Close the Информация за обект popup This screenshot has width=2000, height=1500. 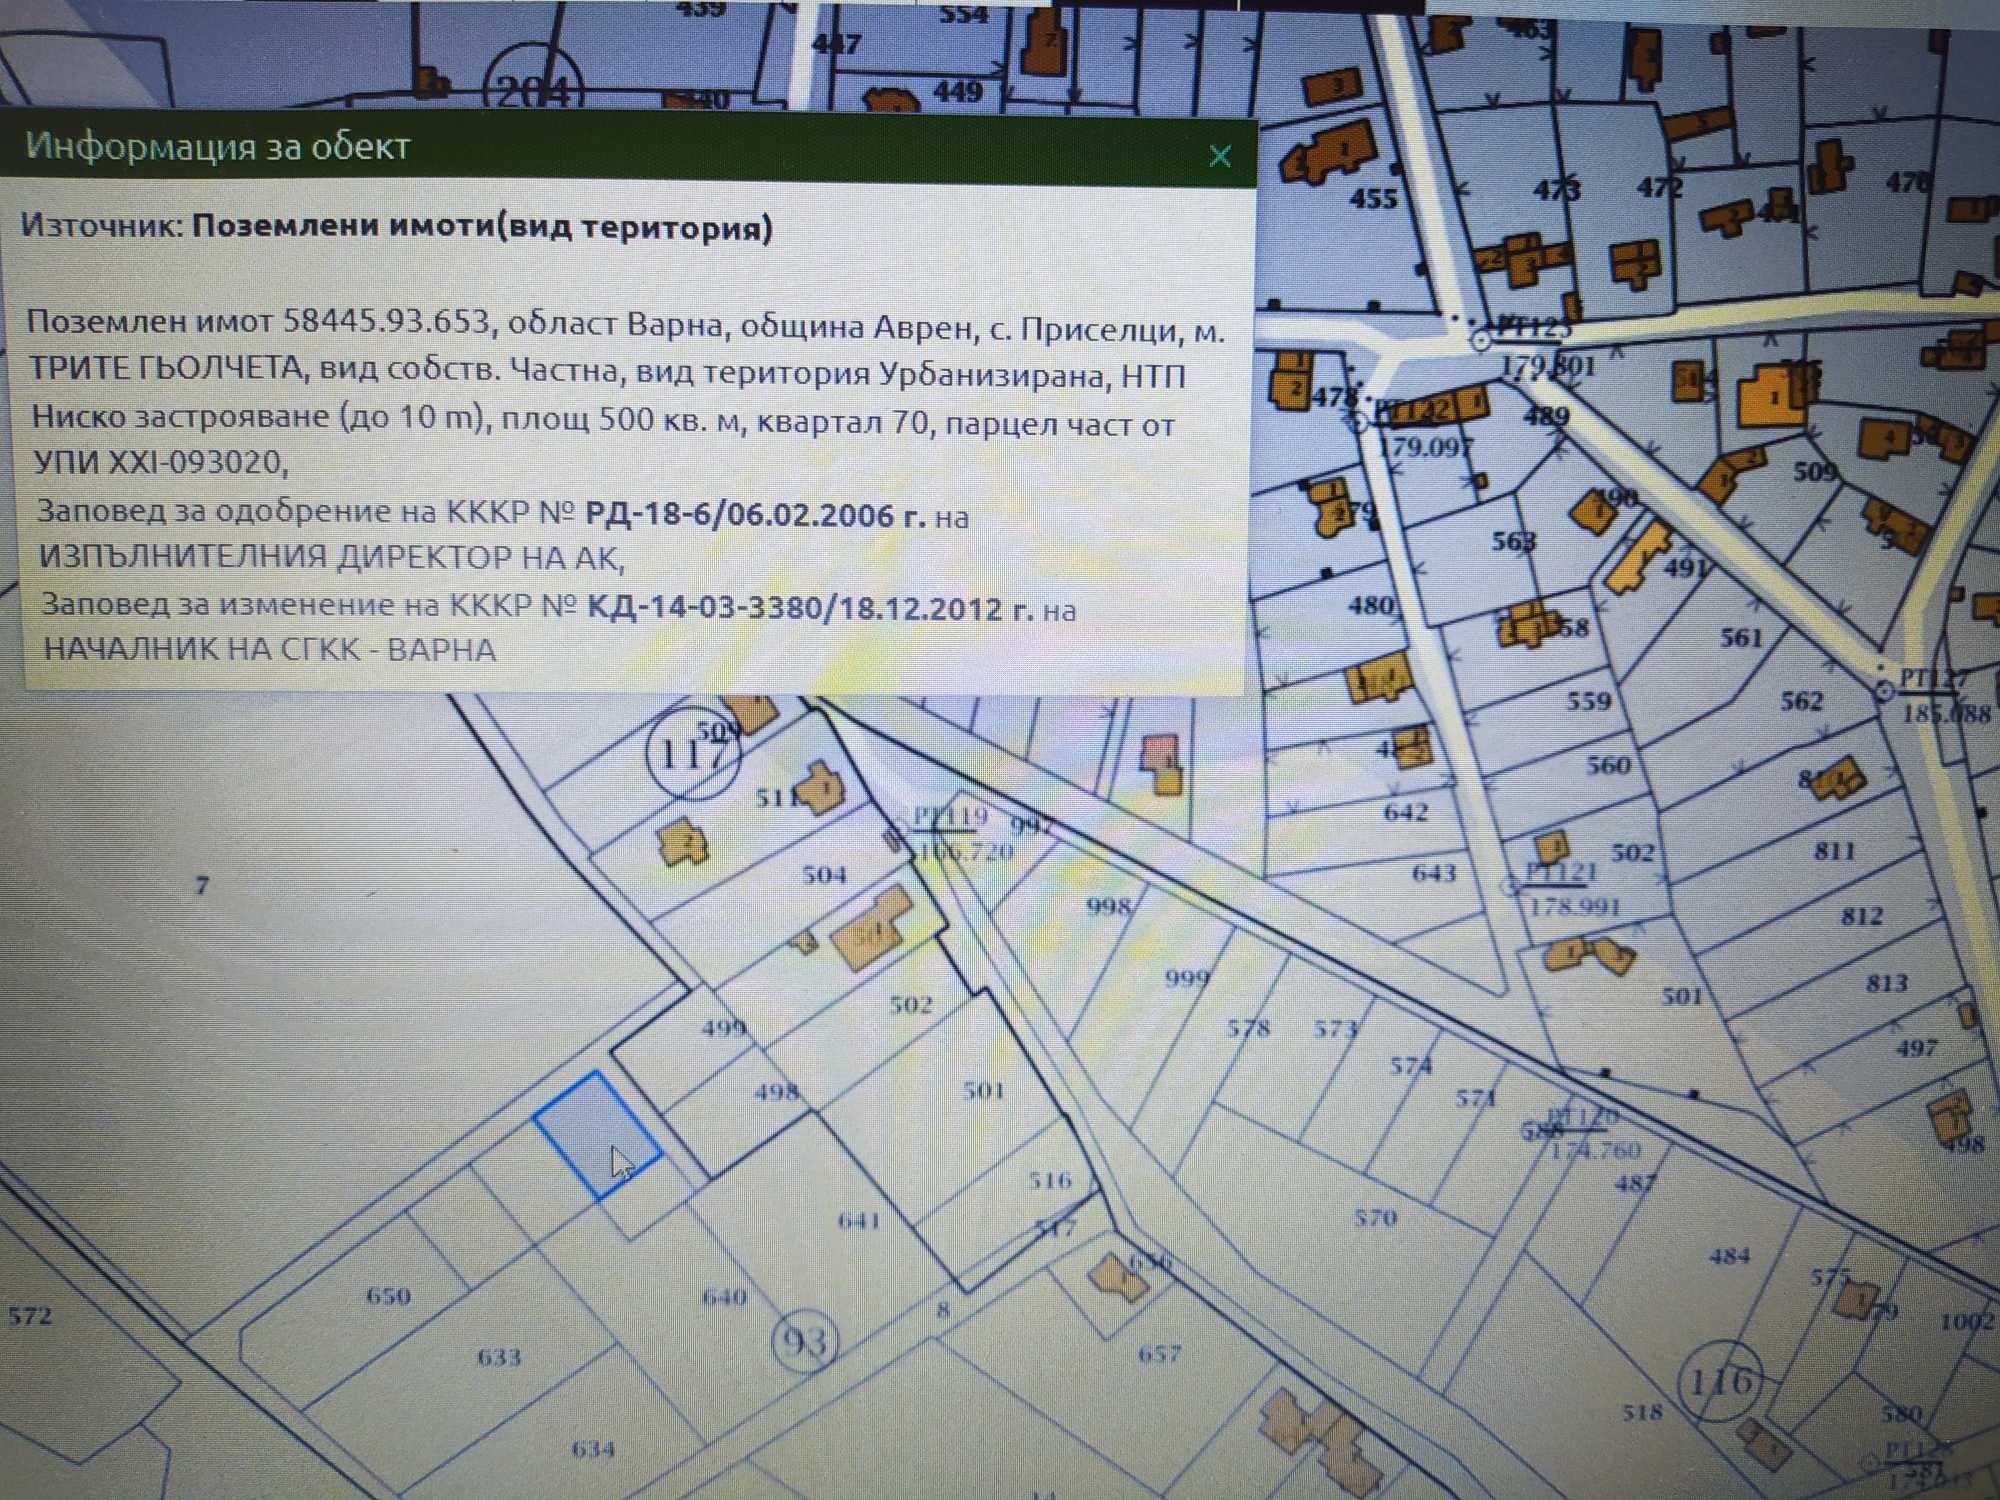[x=1219, y=156]
